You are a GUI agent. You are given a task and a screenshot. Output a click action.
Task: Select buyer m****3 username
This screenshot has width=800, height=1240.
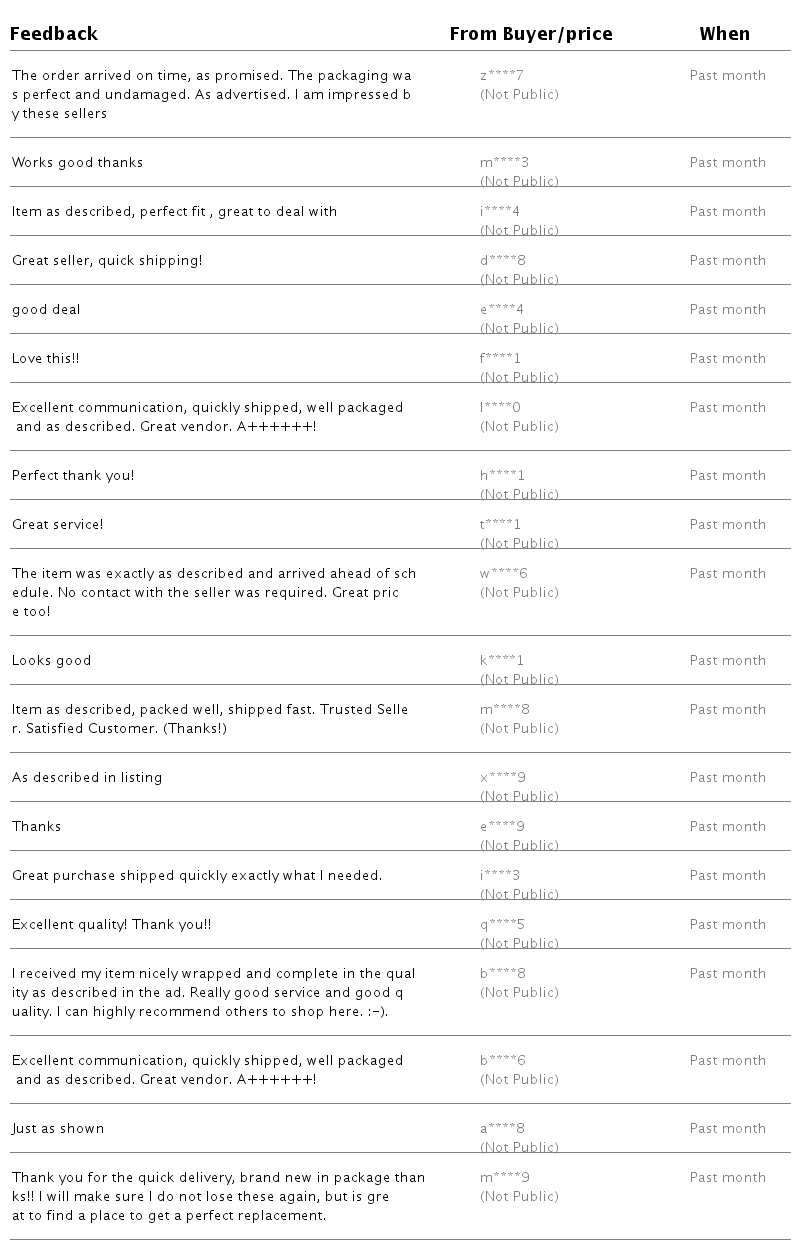tap(504, 163)
